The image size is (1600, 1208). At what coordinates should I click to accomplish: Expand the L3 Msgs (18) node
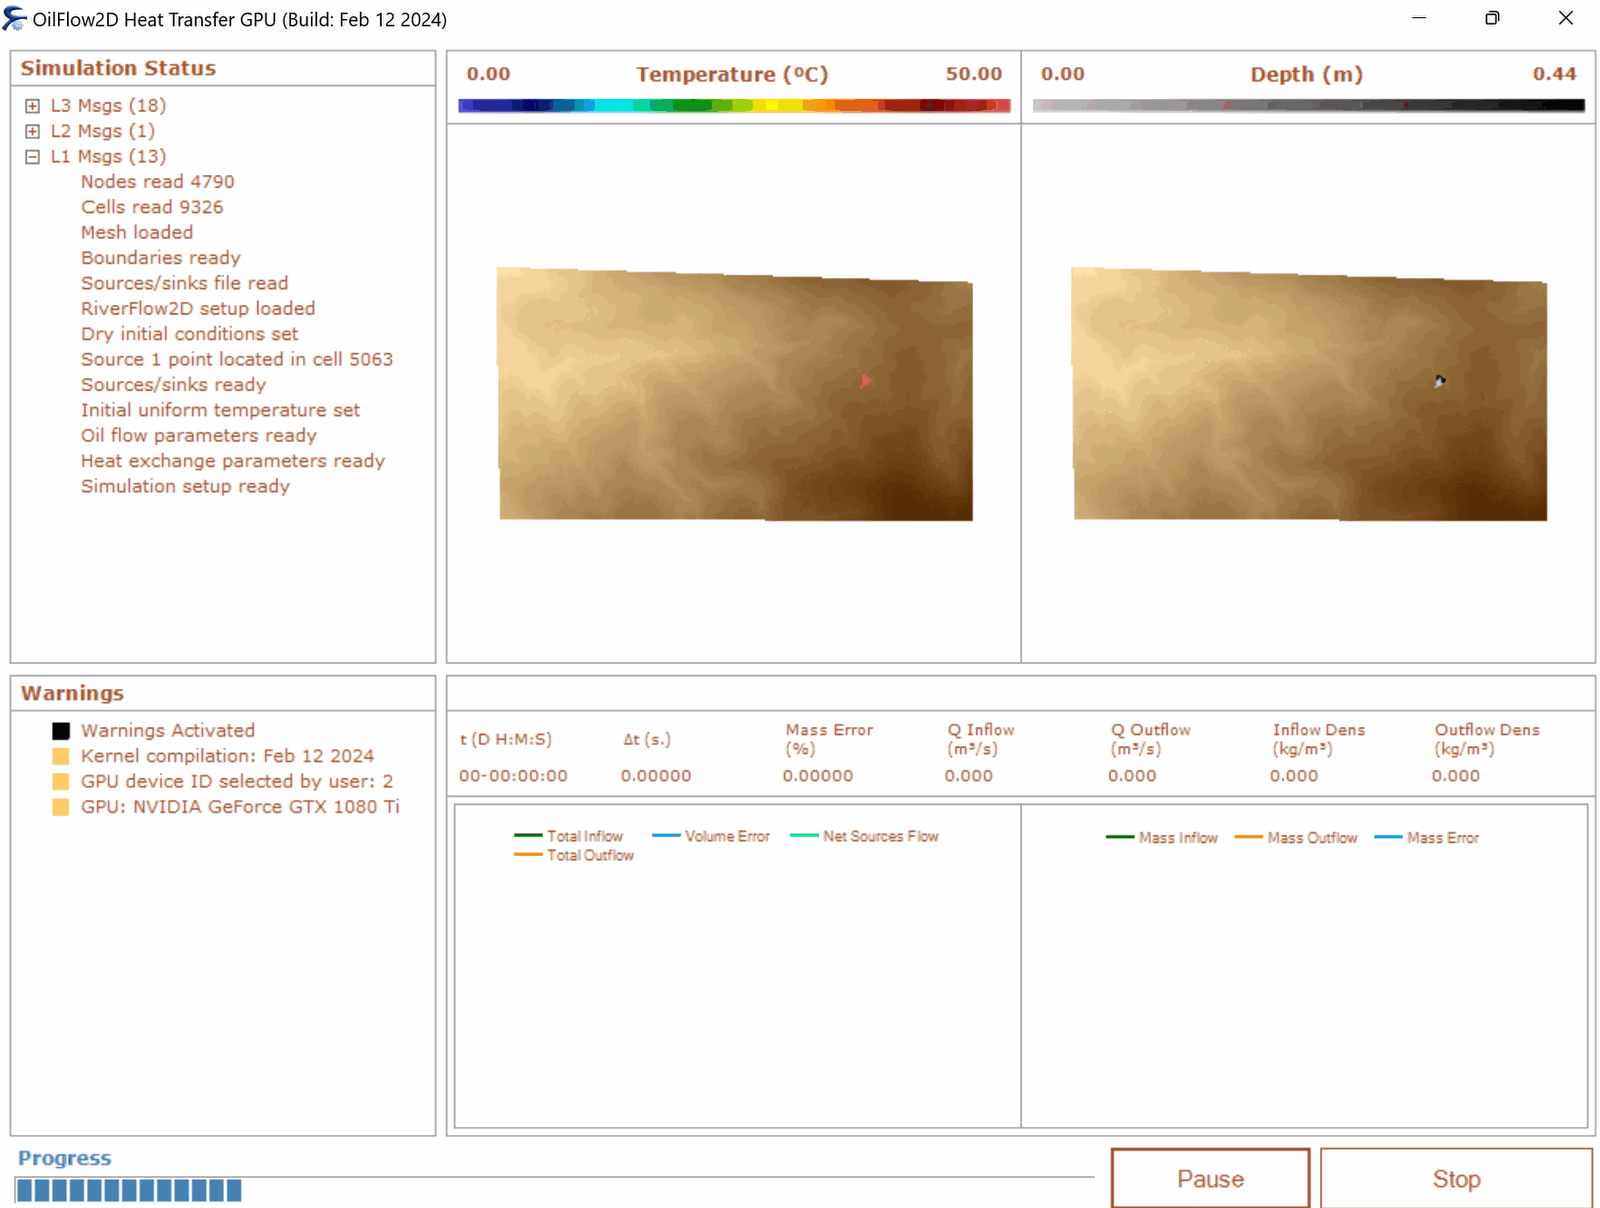pyautogui.click(x=33, y=106)
